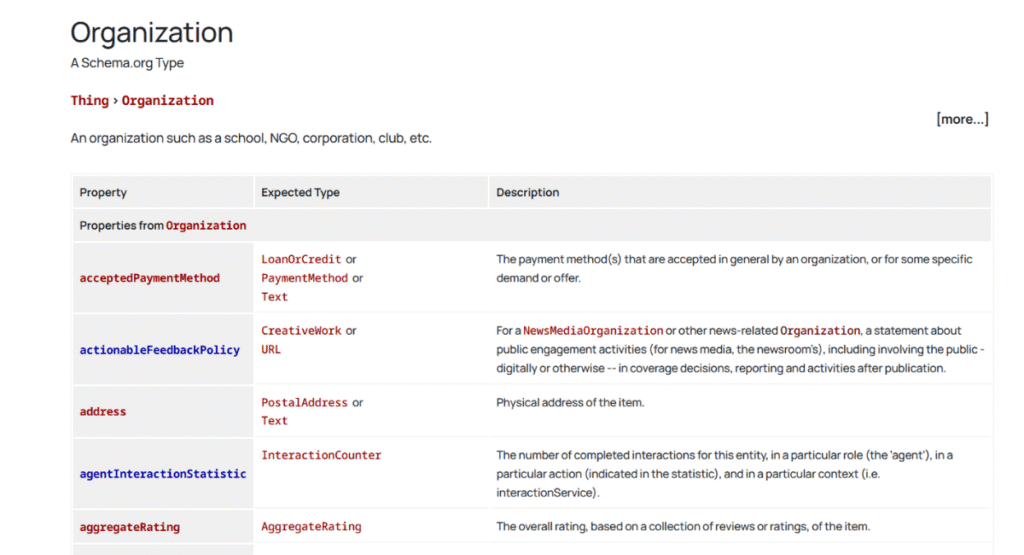The height and width of the screenshot is (555, 1024).
Task: View the InteractionCounter type page
Action: [x=321, y=455]
